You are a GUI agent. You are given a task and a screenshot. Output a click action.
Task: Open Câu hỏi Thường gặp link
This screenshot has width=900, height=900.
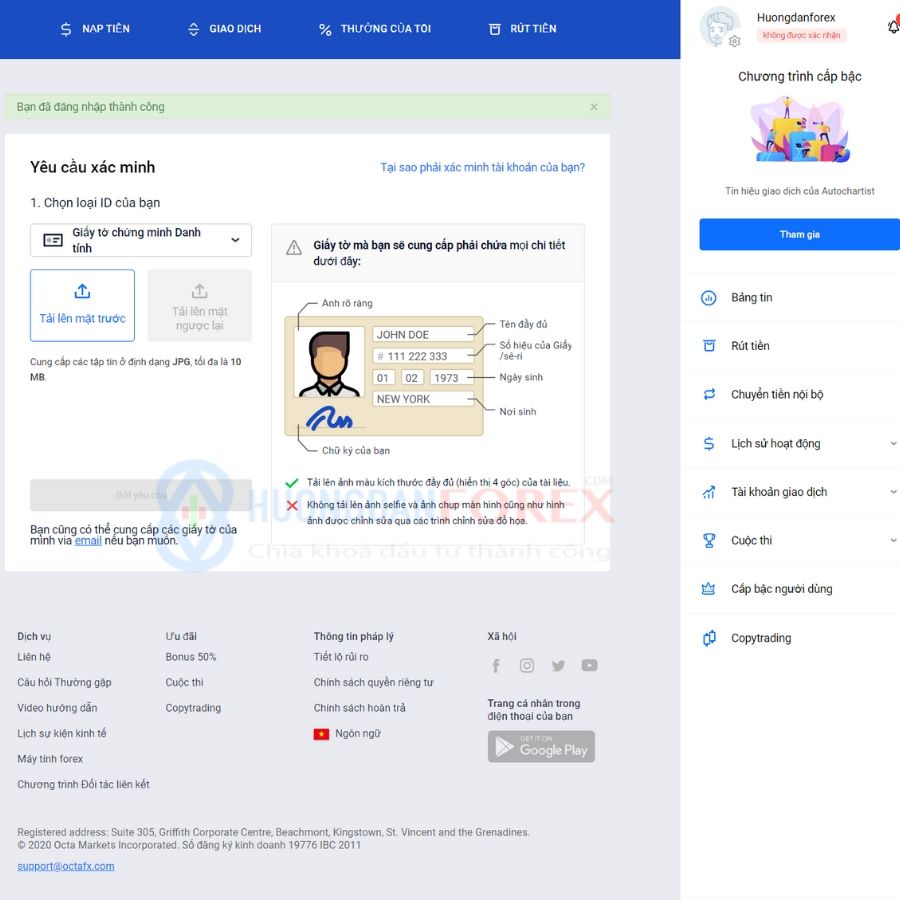[64, 682]
